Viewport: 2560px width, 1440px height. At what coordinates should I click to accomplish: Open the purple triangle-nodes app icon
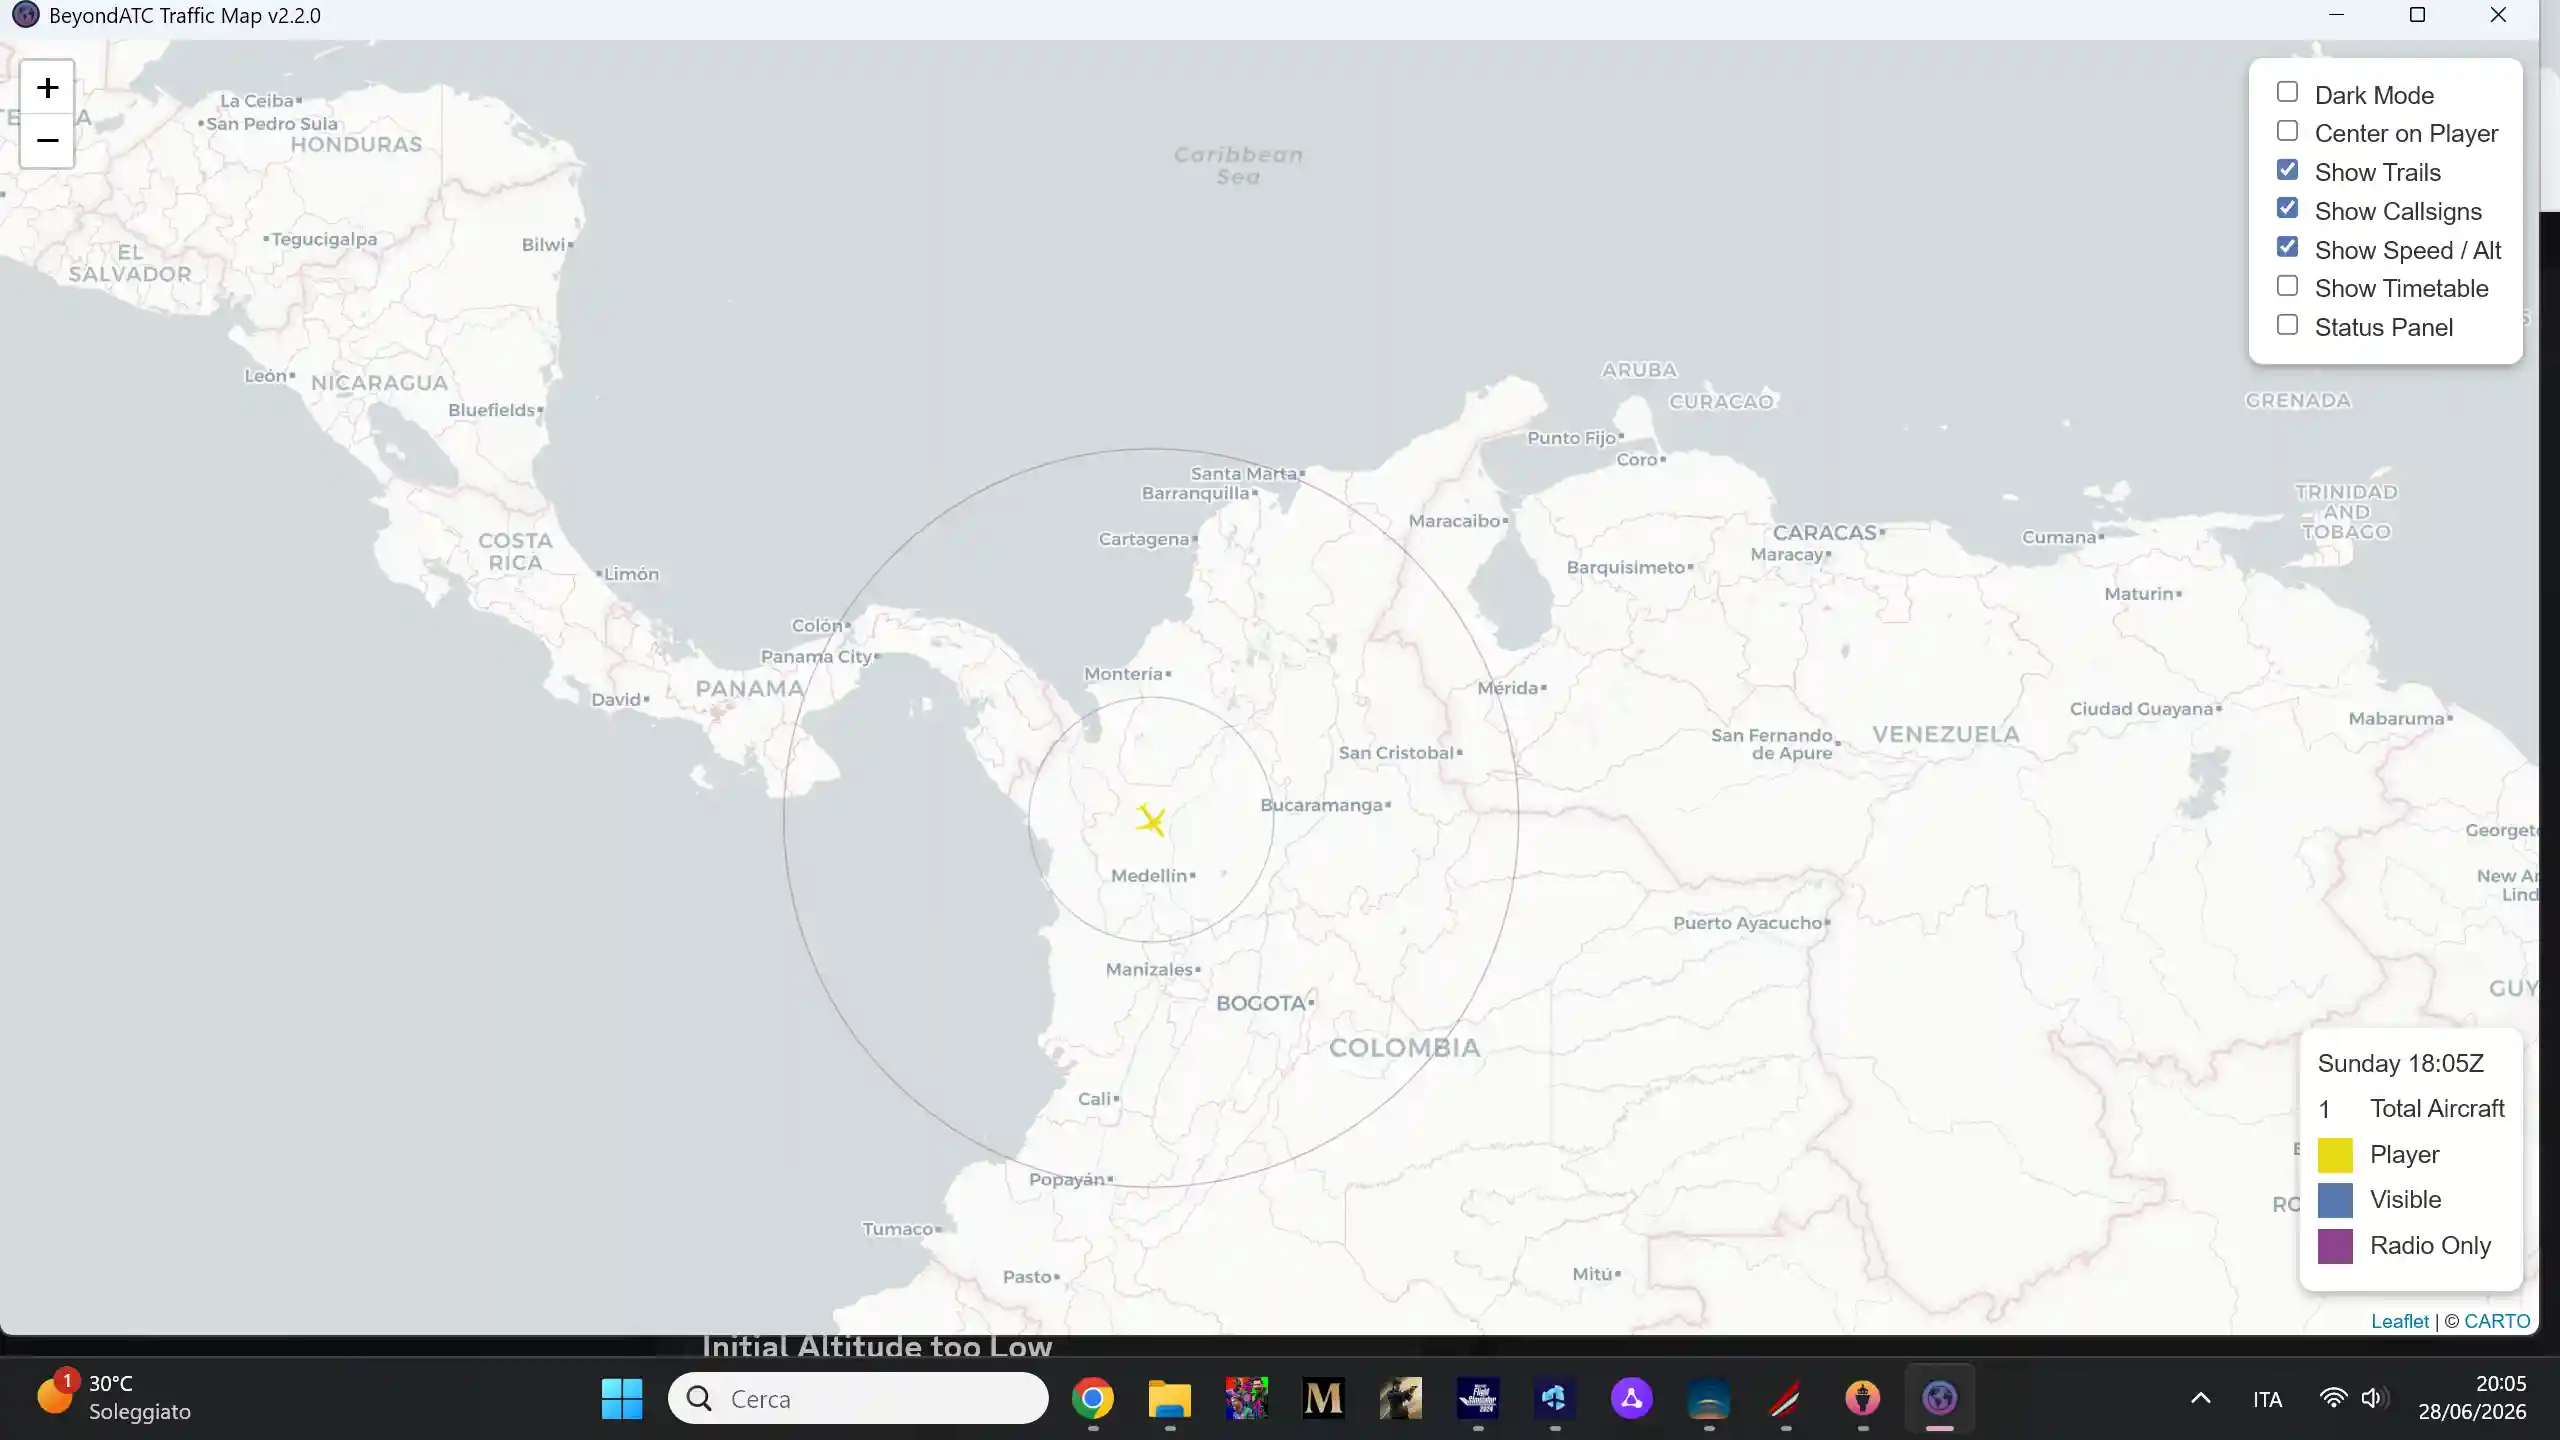coord(1631,1398)
